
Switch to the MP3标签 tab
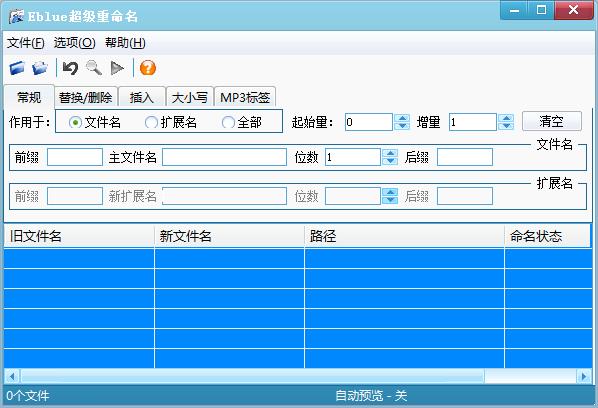(x=245, y=98)
